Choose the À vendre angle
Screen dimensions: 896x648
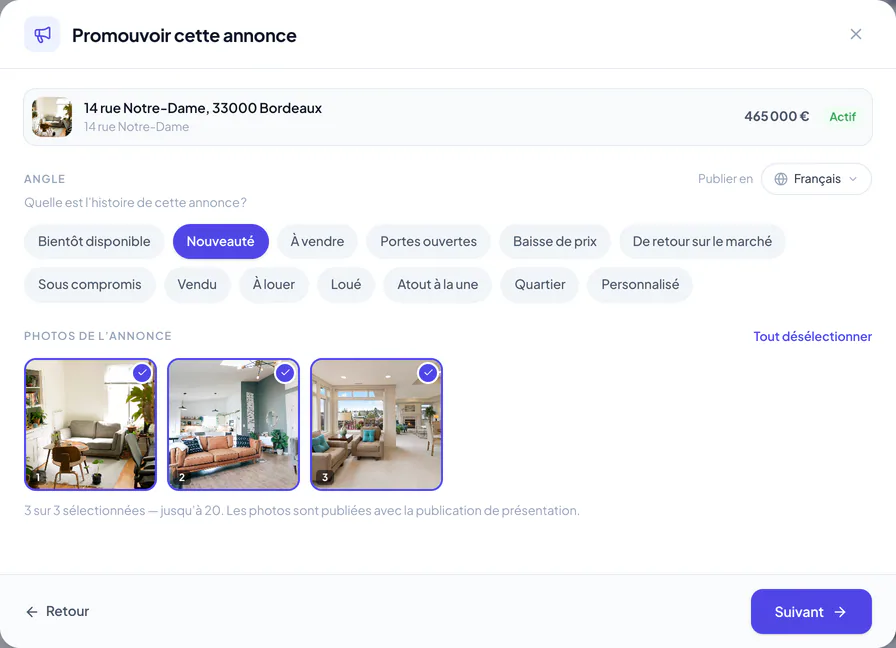pos(317,241)
